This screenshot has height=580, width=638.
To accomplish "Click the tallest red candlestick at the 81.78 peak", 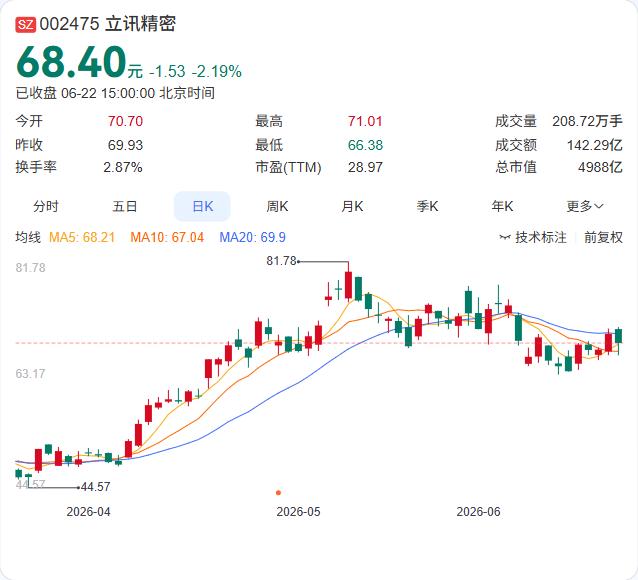I will [x=348, y=285].
